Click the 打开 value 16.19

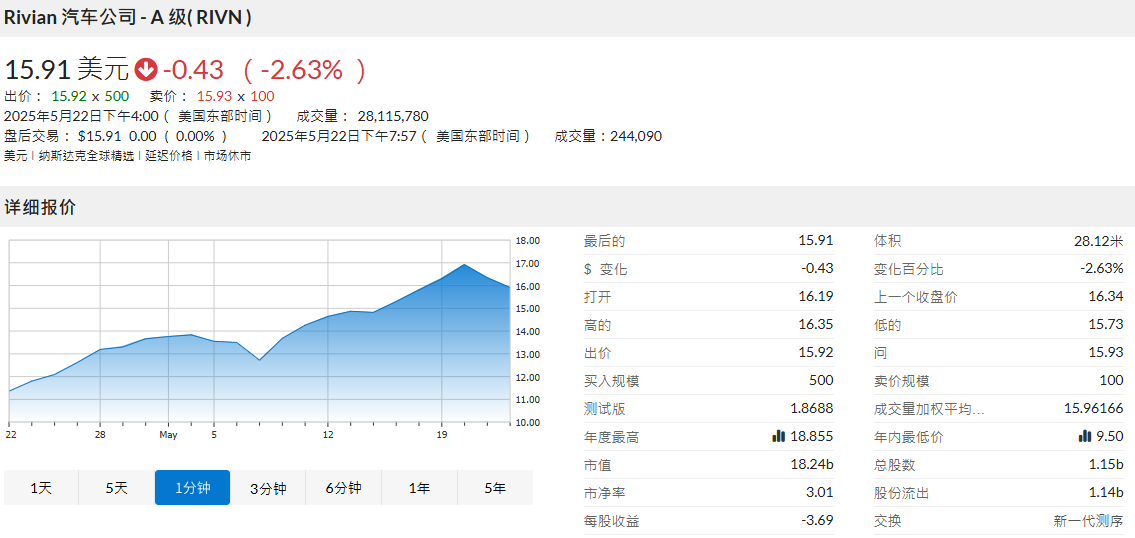(x=818, y=297)
